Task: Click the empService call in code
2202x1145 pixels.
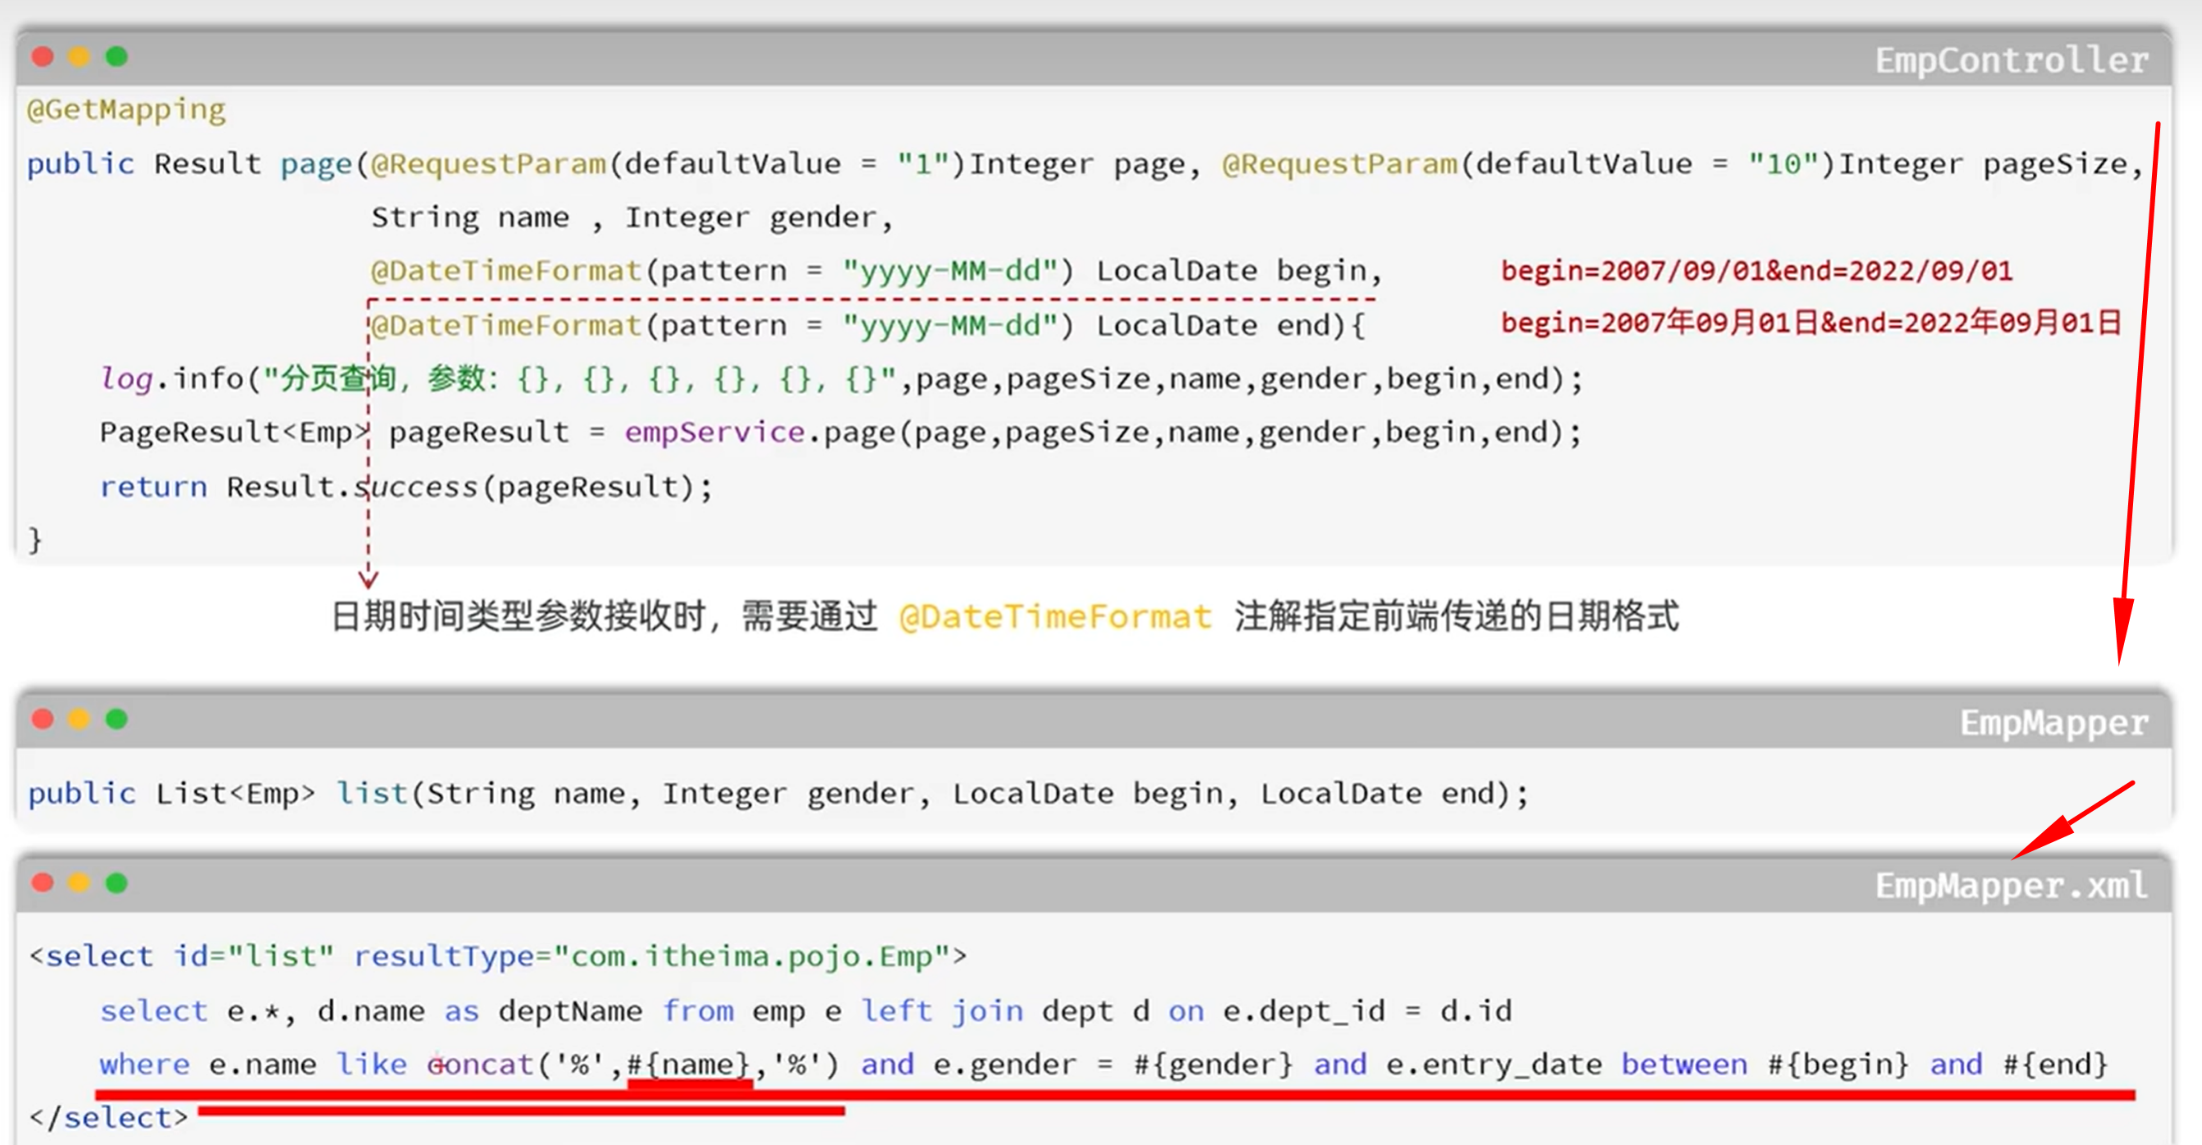Action: click(714, 432)
